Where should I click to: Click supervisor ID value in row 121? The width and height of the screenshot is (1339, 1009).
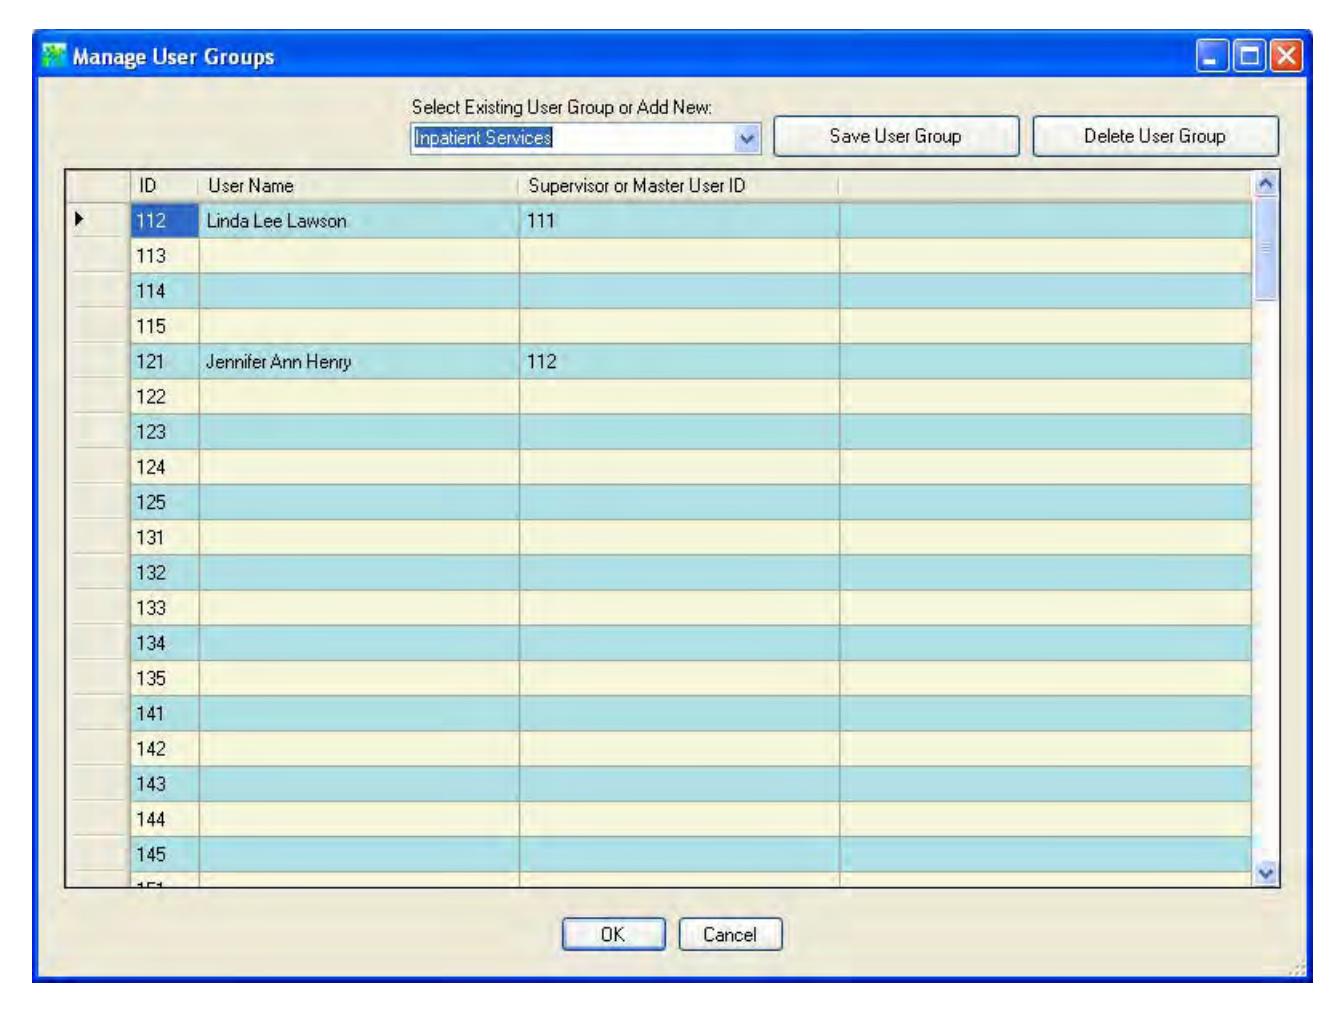pos(679,362)
